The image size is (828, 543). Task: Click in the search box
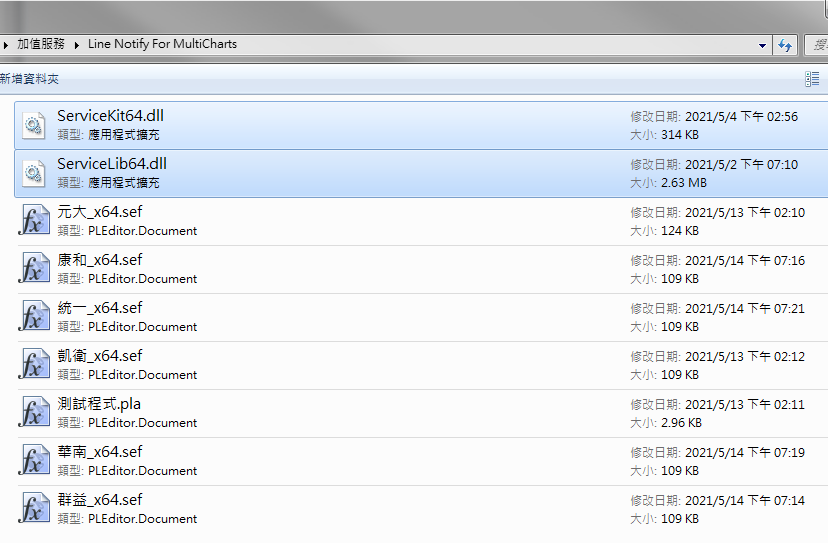coord(816,45)
